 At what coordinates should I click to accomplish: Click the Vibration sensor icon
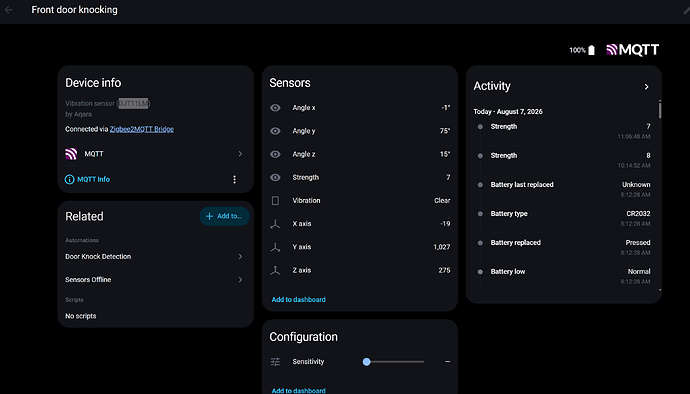pos(275,200)
